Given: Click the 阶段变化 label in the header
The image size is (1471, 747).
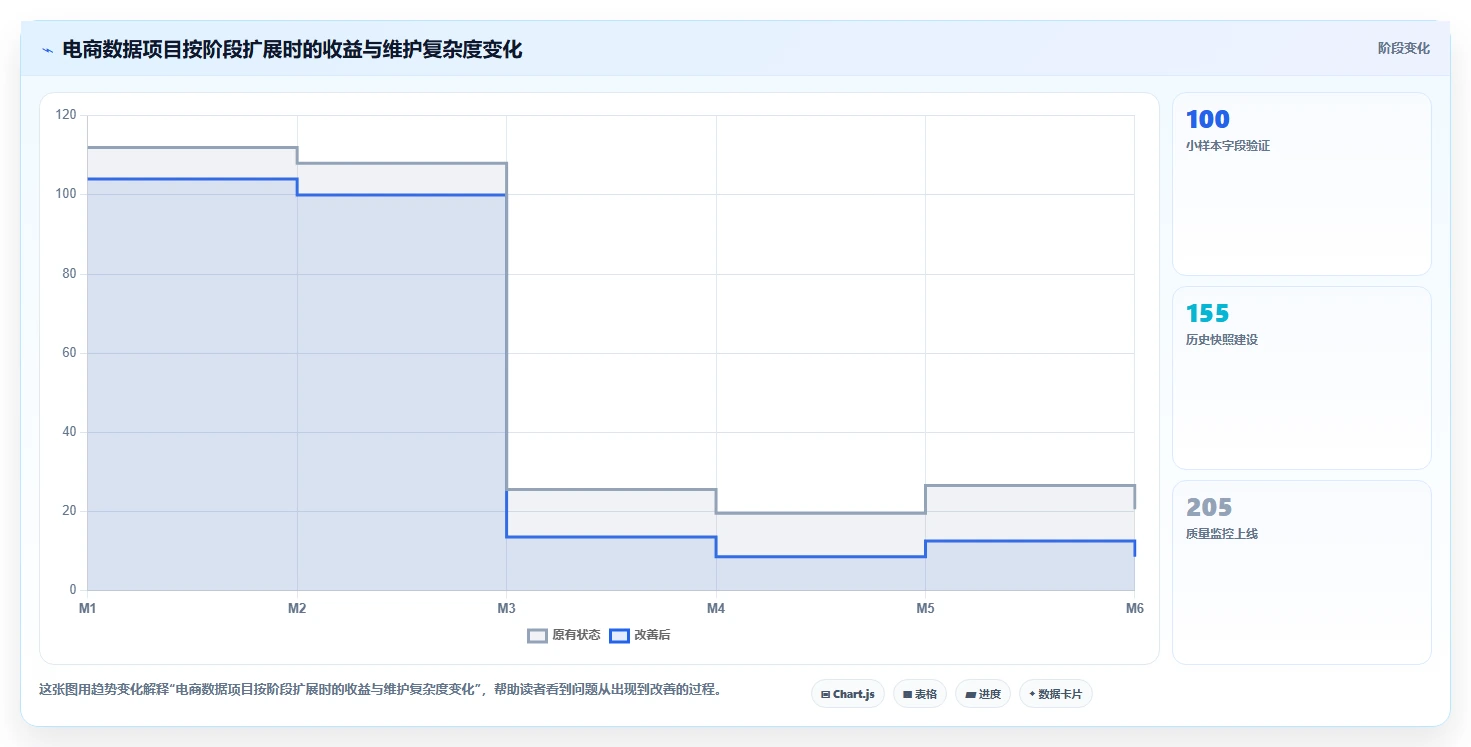Looking at the screenshot, I should coord(1404,48).
